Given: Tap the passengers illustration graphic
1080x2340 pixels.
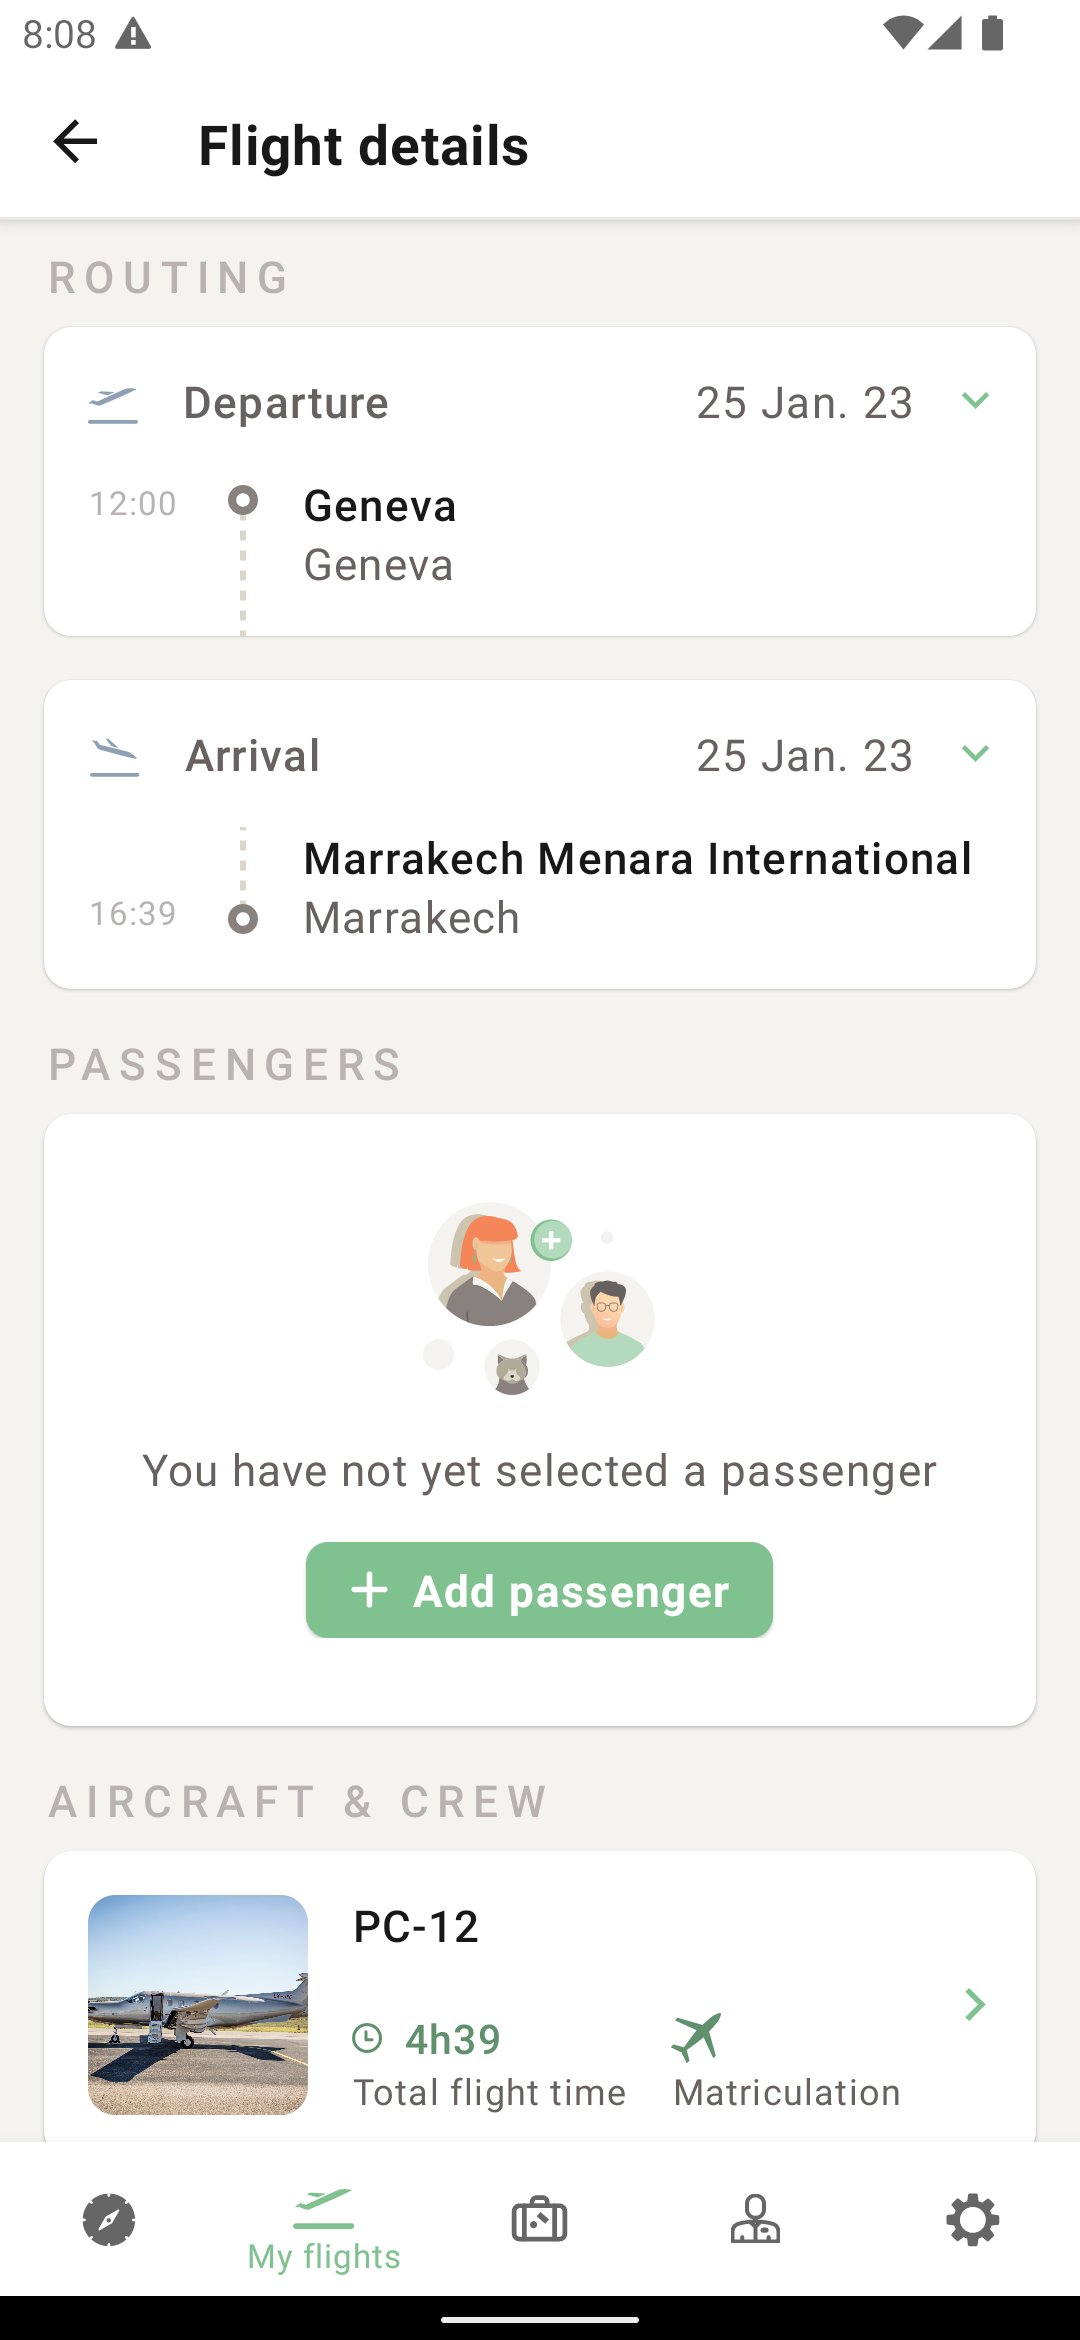Looking at the screenshot, I should click(x=540, y=1298).
